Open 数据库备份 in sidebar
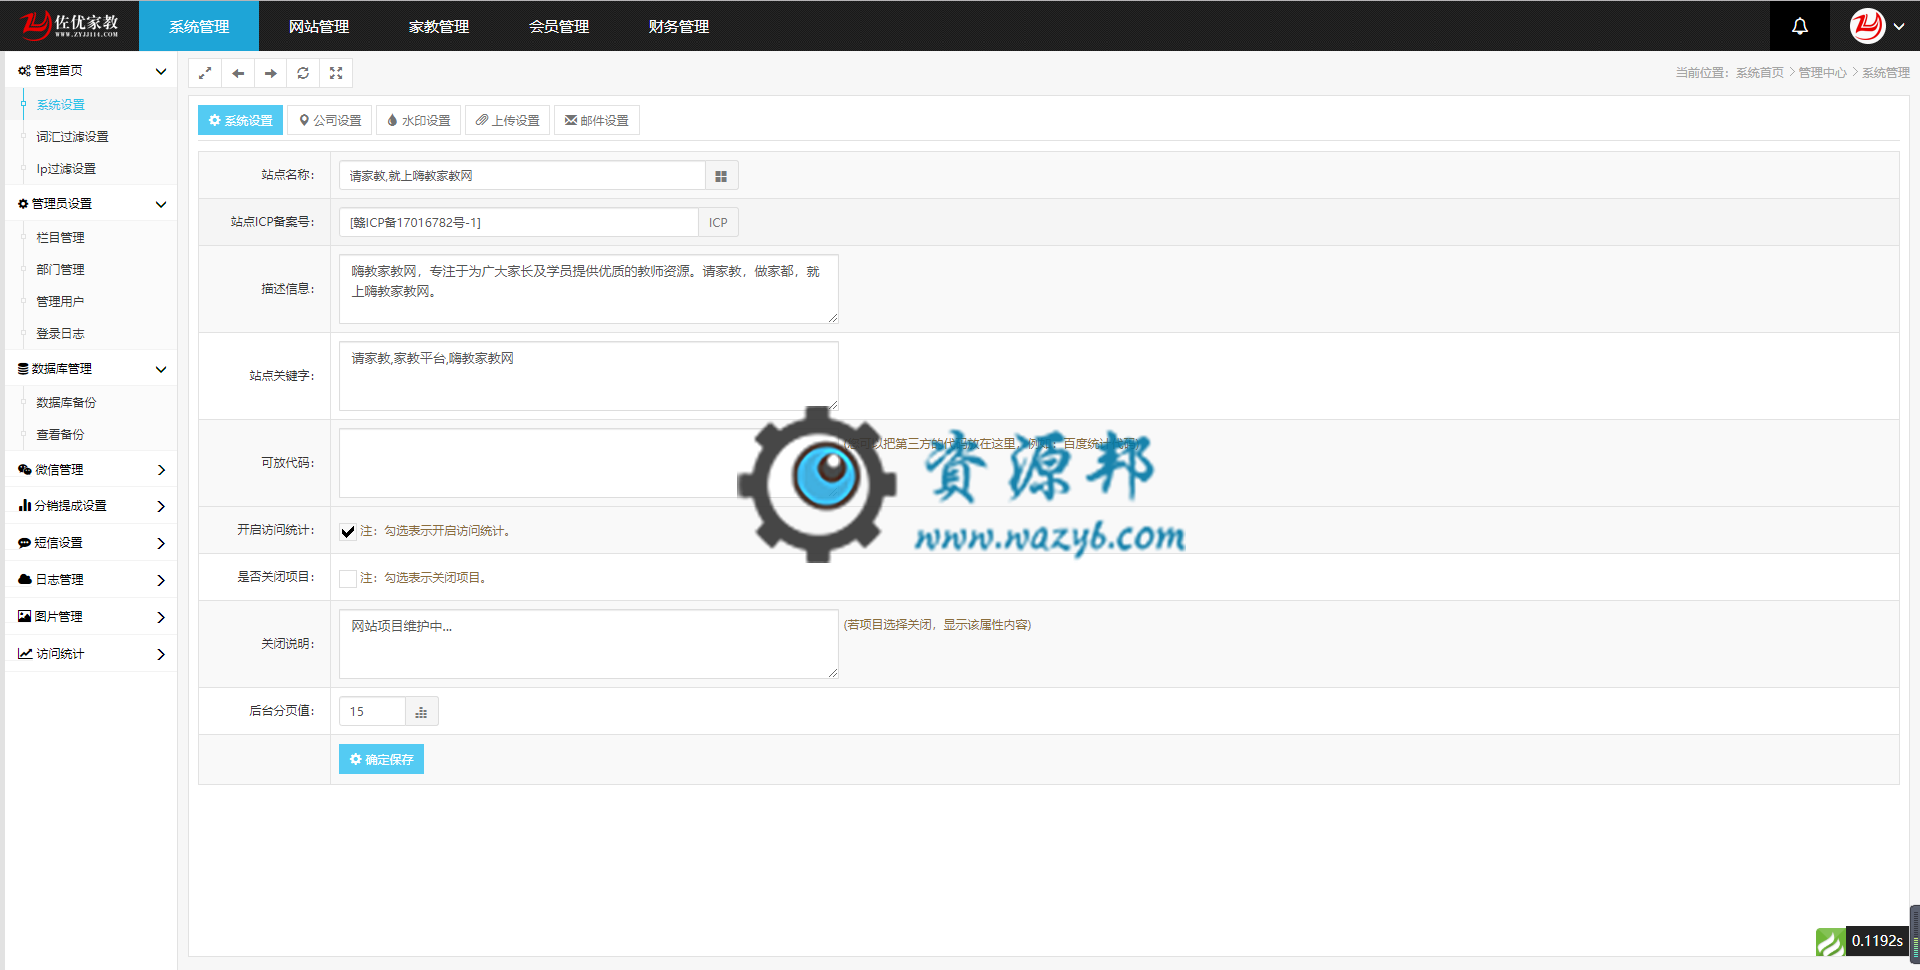This screenshot has height=970, width=1920. point(66,403)
